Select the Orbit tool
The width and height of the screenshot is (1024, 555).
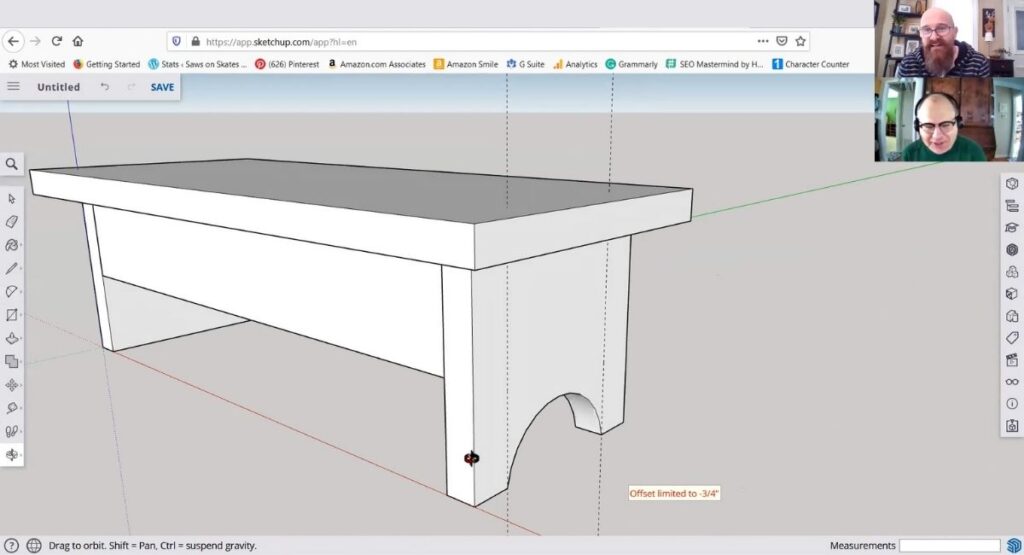tap(12, 455)
